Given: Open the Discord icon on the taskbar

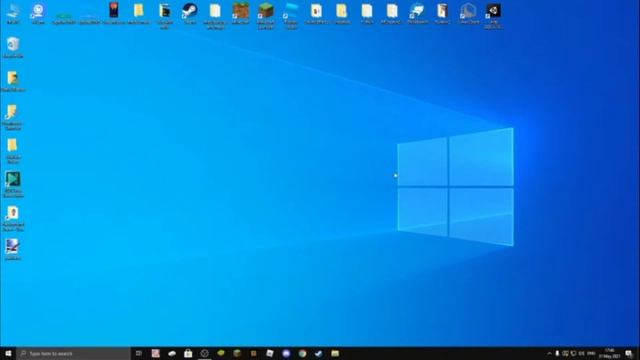Looking at the screenshot, I should coord(286,353).
